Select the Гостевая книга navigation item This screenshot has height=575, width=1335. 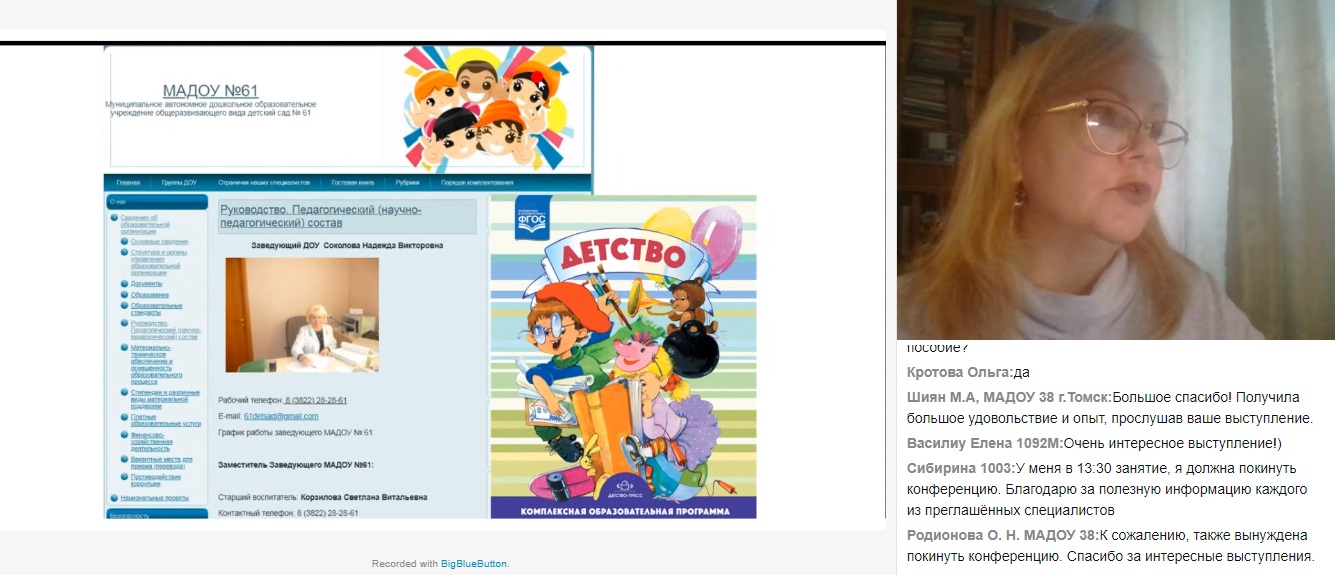353,183
